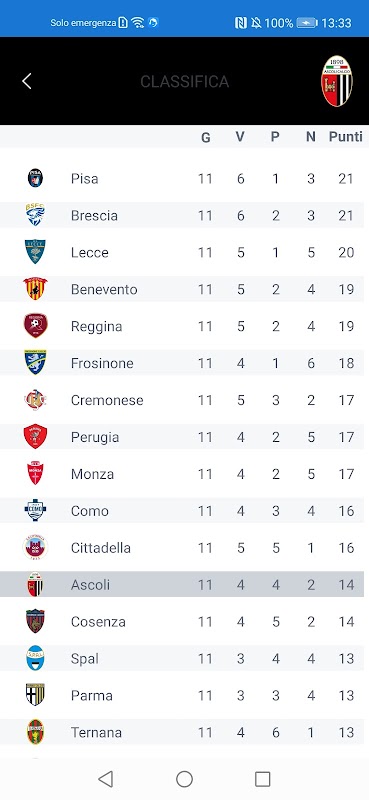Tap the Android home circle button
Image resolution: width=369 pixels, height=800 pixels.
pos(184,779)
